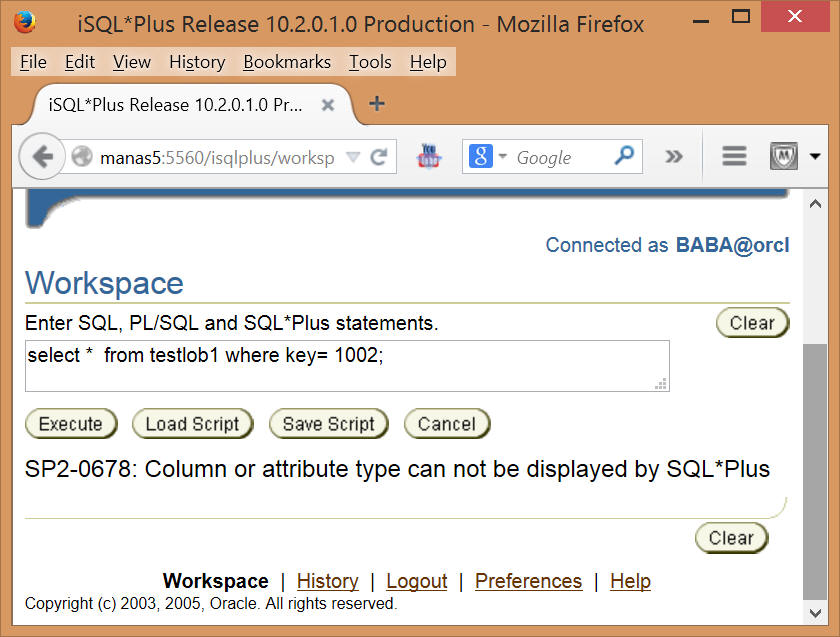This screenshot has width=840, height=637.
Task: Click the Workspace page heading
Action: tap(104, 283)
